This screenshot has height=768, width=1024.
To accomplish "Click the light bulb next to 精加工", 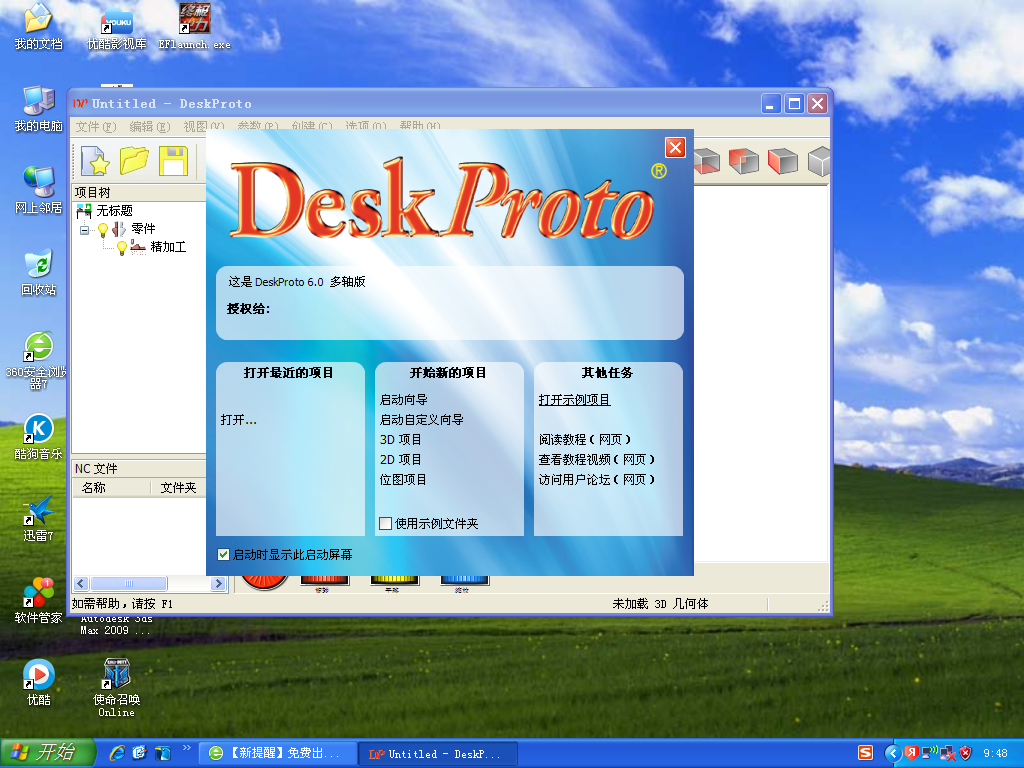I will [x=121, y=248].
